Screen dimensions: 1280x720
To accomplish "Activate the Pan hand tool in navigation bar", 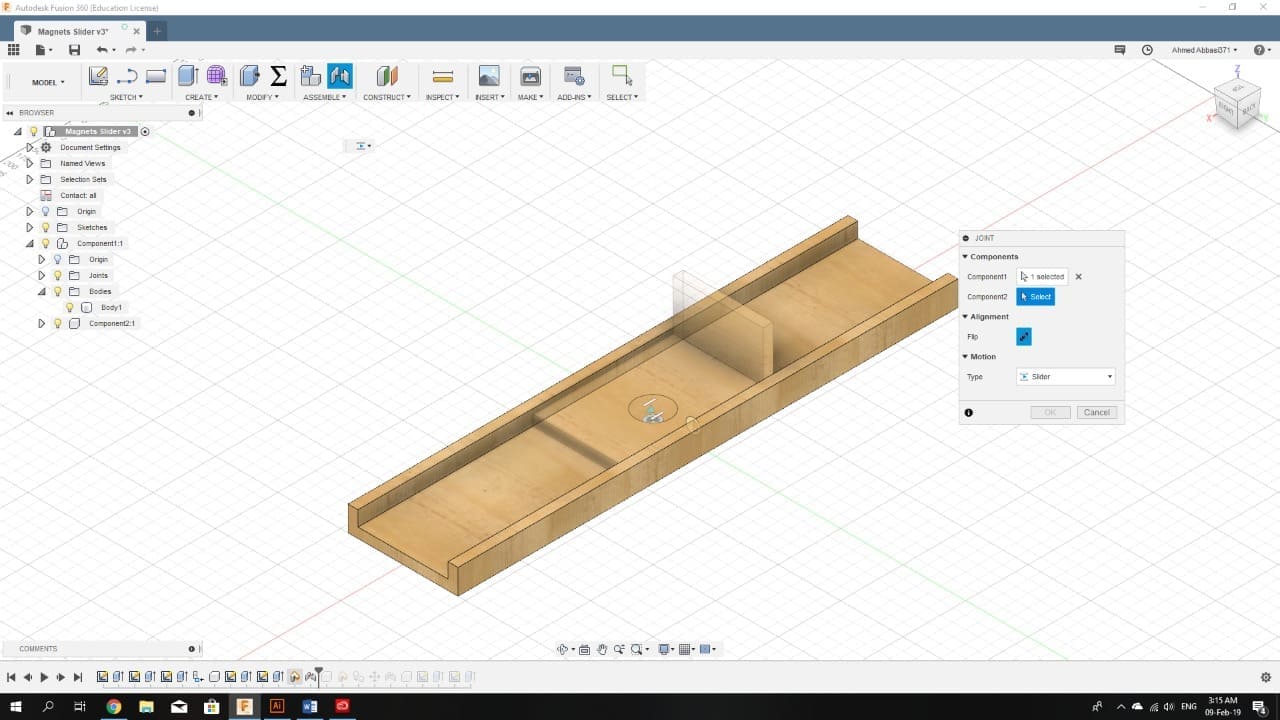I will [x=602, y=649].
